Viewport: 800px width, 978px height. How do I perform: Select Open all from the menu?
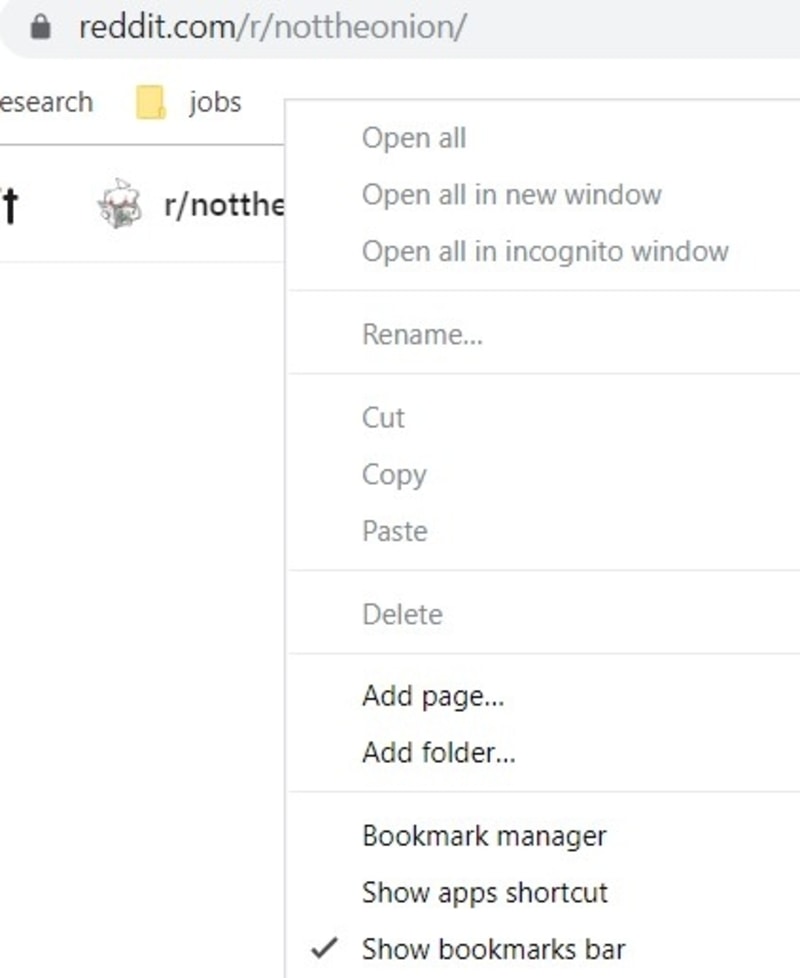(x=413, y=137)
